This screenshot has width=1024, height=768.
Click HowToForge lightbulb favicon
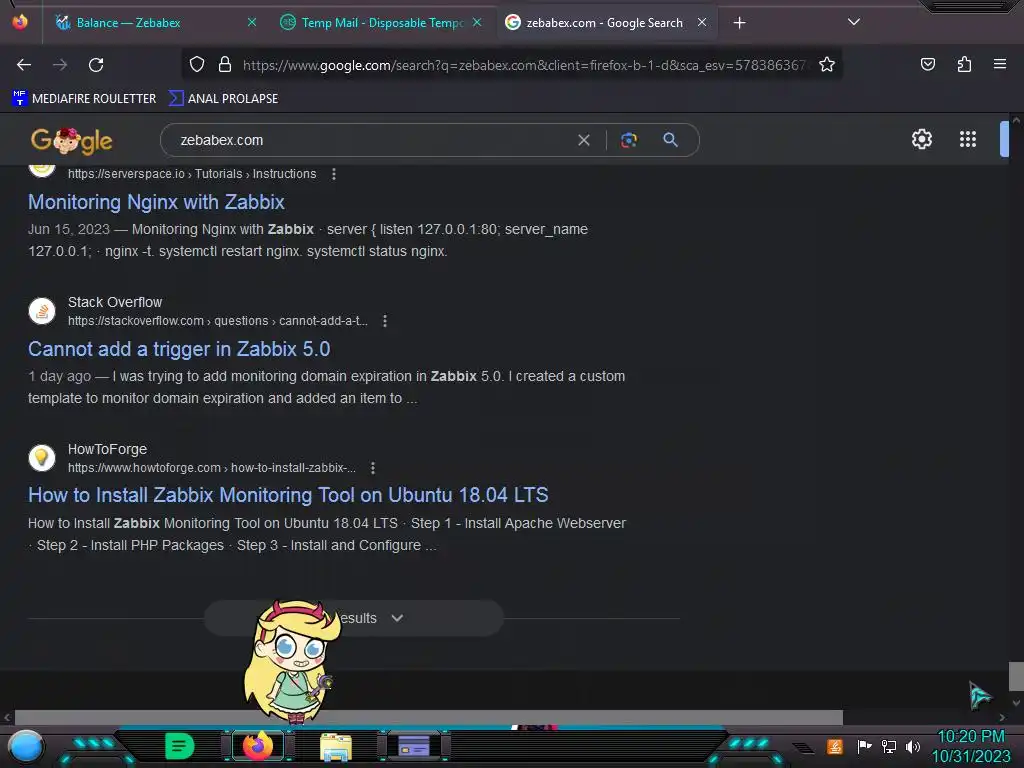(42, 458)
